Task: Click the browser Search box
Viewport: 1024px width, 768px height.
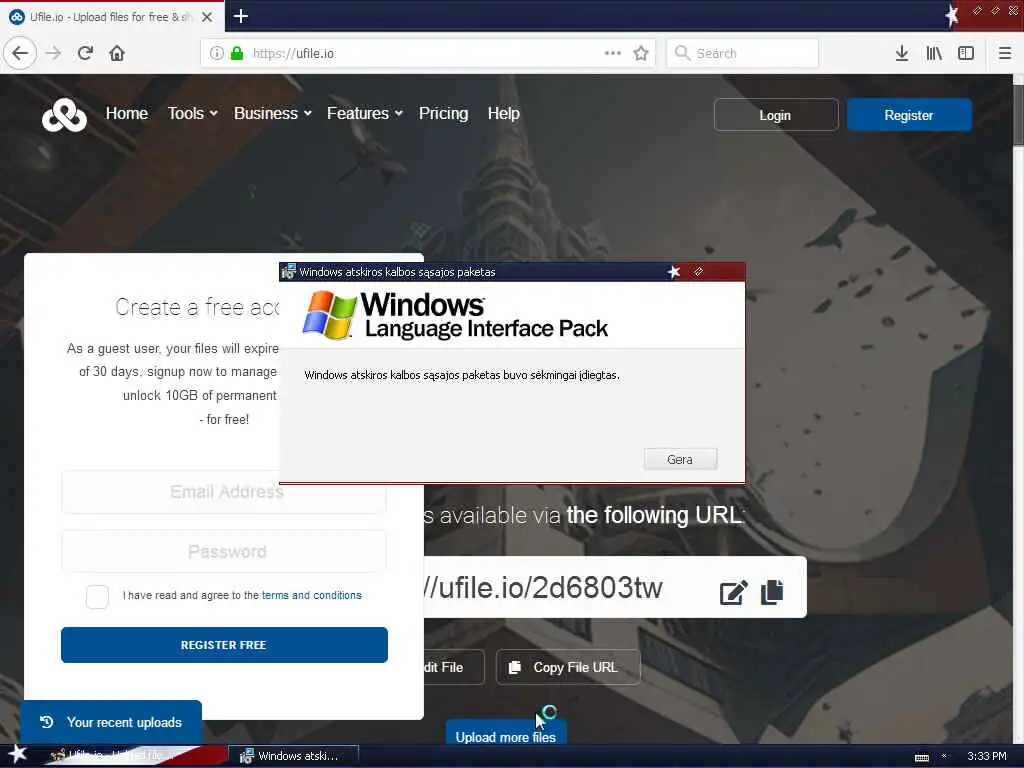Action: point(743,53)
